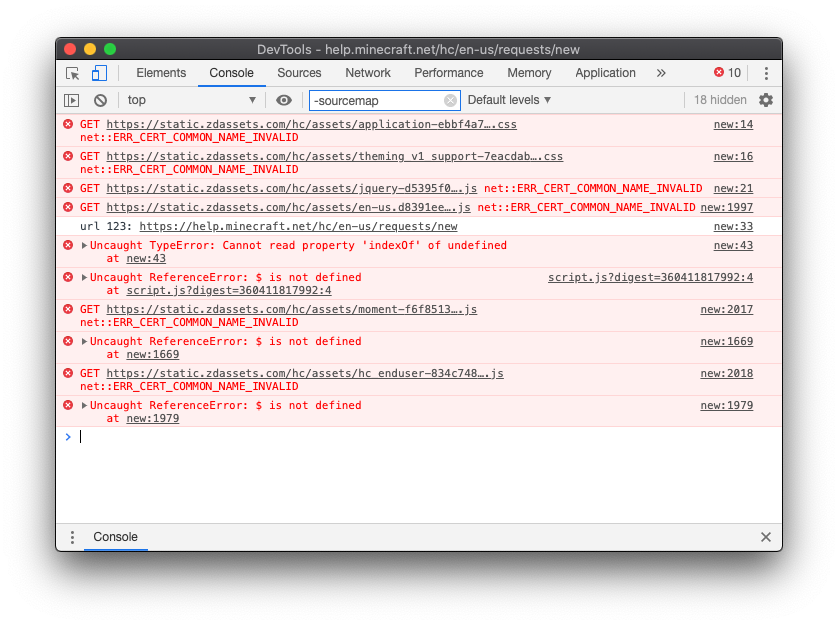Screen dimensions: 838x625
Task: Click the 'at script.js?digest' stack trace link
Action: tap(229, 291)
